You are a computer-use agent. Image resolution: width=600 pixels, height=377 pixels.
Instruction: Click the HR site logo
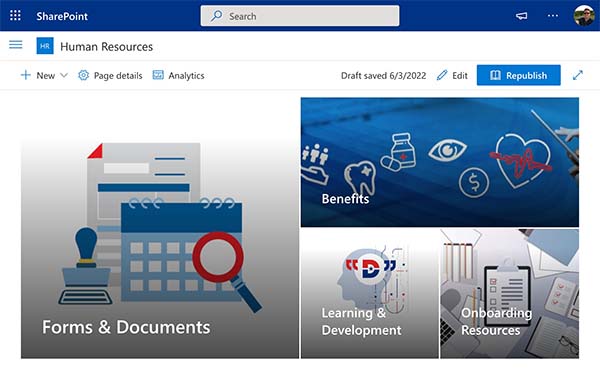pos(45,46)
